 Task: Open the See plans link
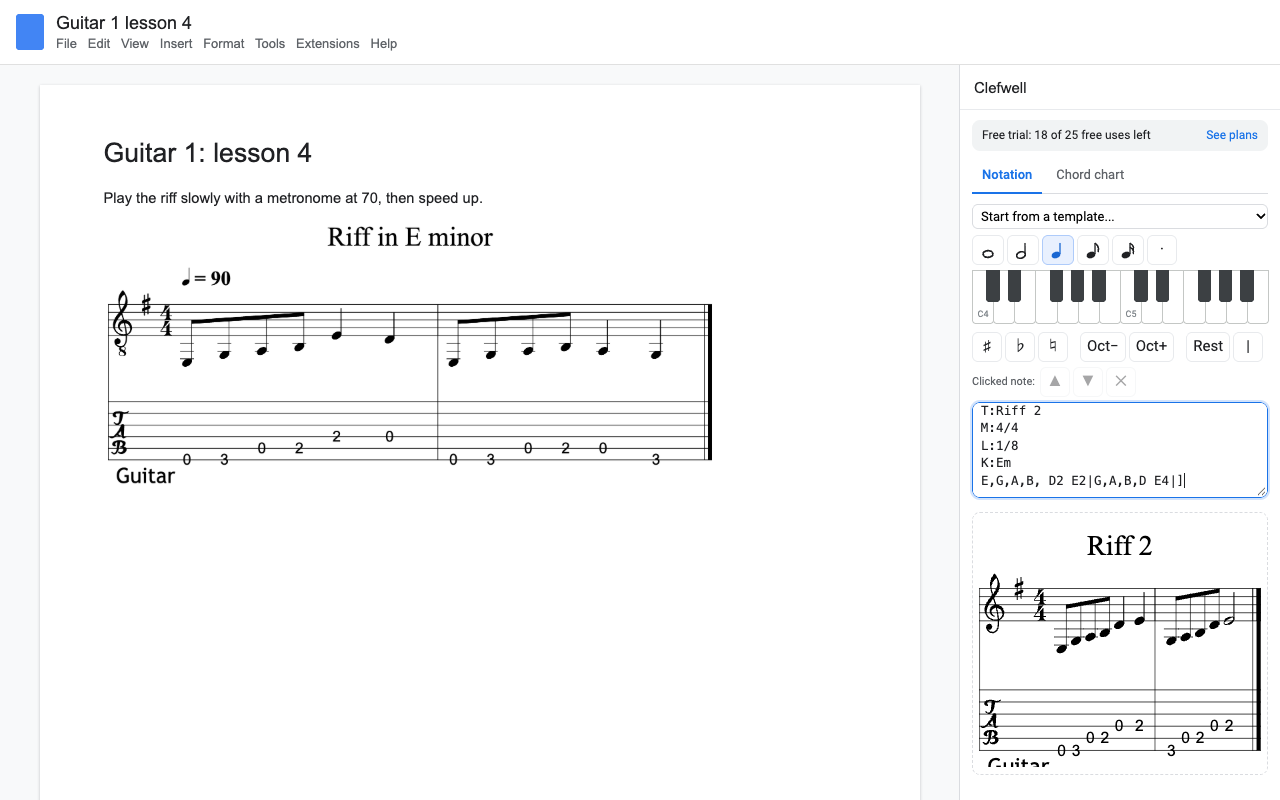click(x=1232, y=135)
